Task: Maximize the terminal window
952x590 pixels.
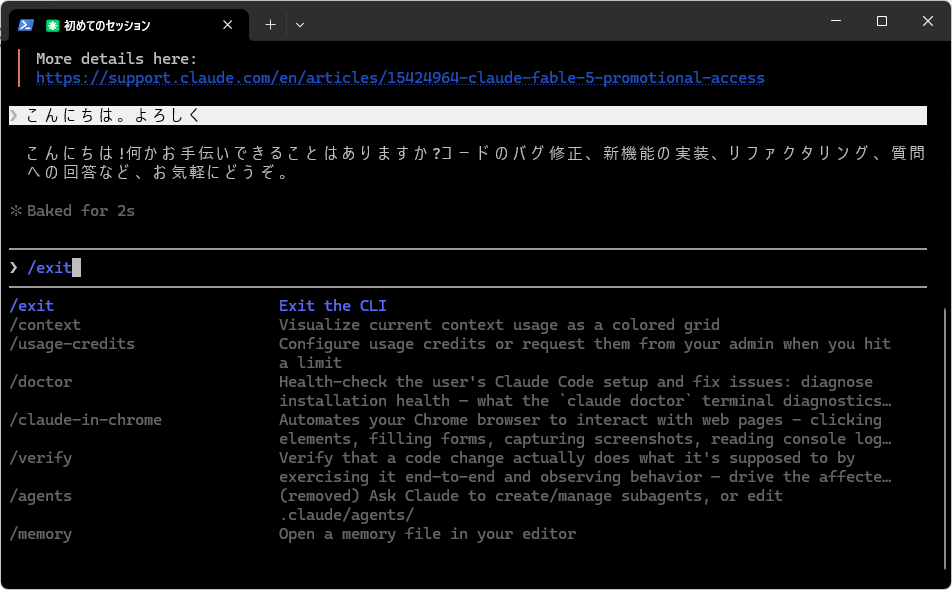Action: point(882,21)
